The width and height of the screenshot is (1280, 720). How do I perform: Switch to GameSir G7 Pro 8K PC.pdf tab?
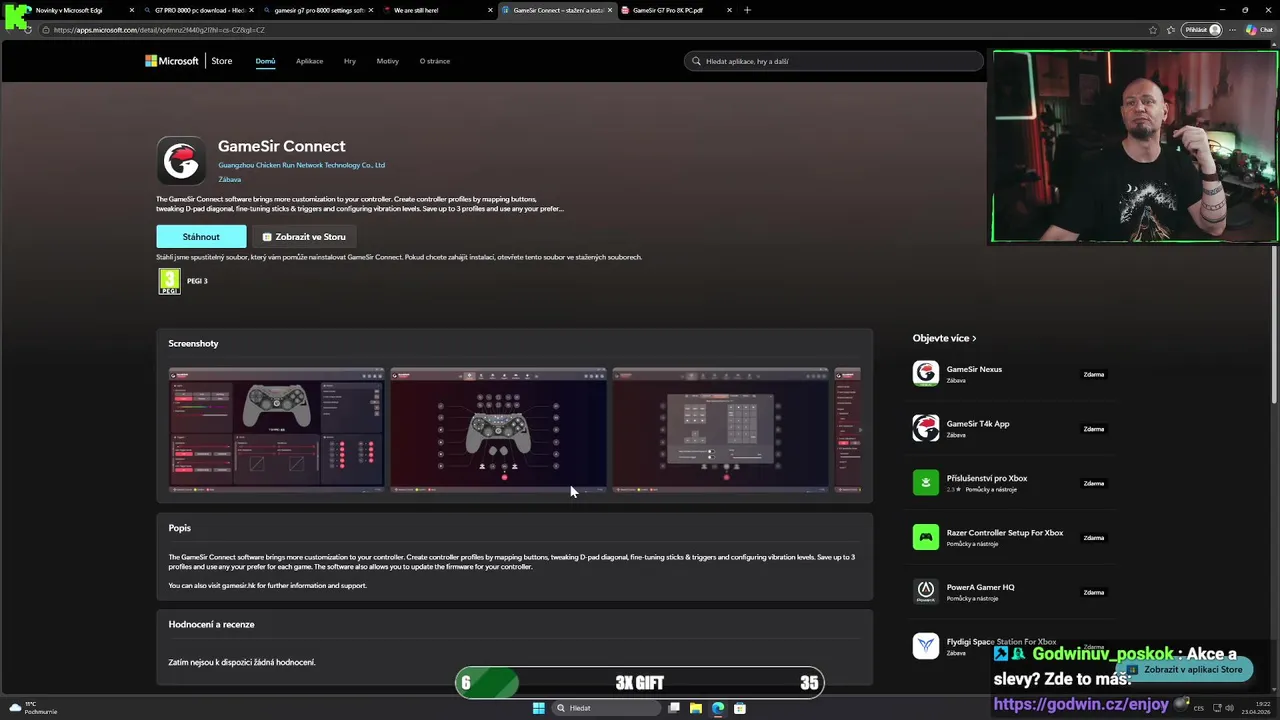click(677, 10)
